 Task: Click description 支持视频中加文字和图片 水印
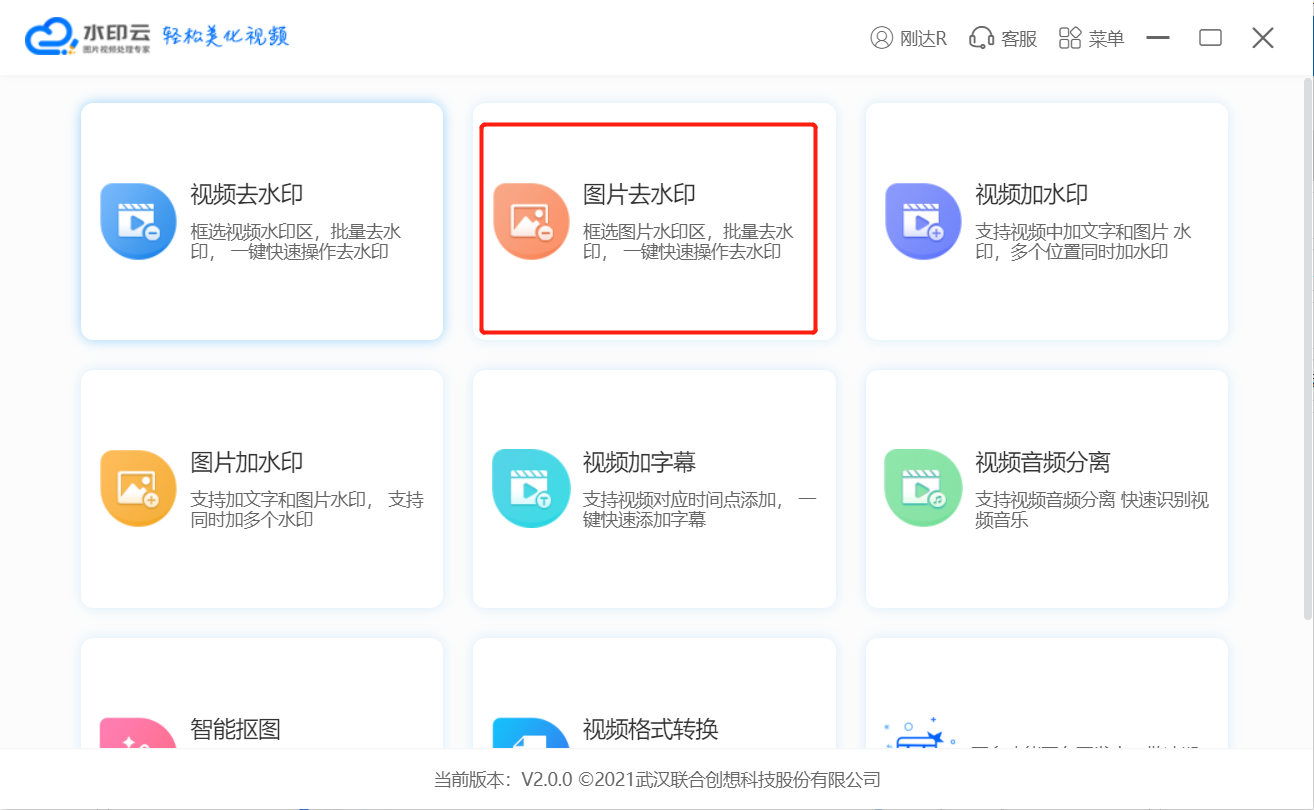click(1084, 242)
